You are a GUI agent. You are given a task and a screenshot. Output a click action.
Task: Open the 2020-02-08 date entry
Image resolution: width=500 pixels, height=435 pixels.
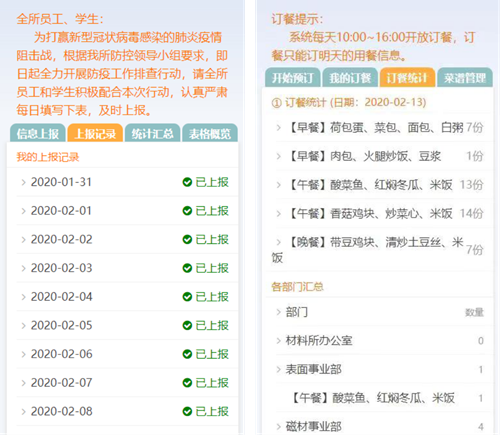[62, 412]
